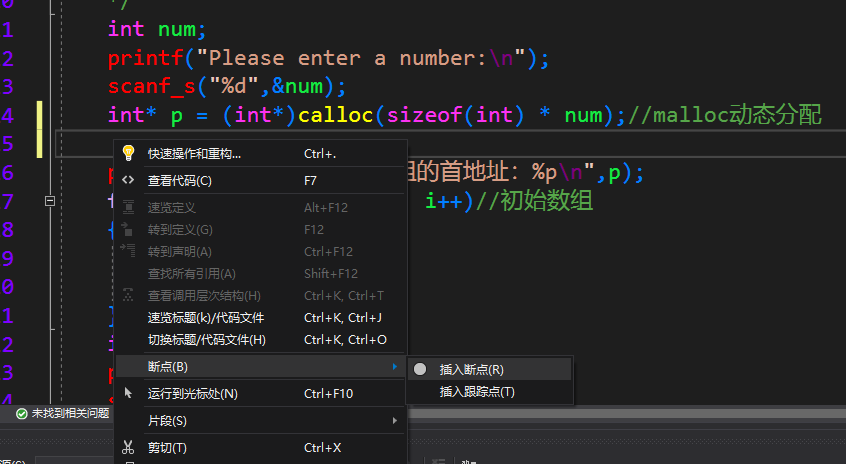Image resolution: width=846 pixels, height=464 pixels.
Task: Select 插入跟踪点(T) in submenu
Action: click(x=489, y=392)
